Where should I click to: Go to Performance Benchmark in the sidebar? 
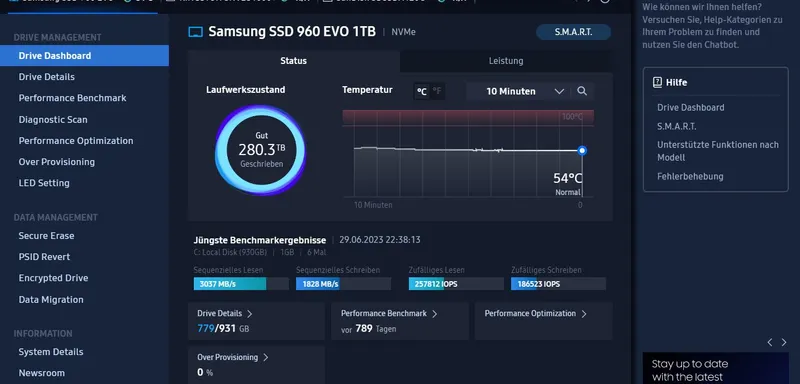(72, 98)
